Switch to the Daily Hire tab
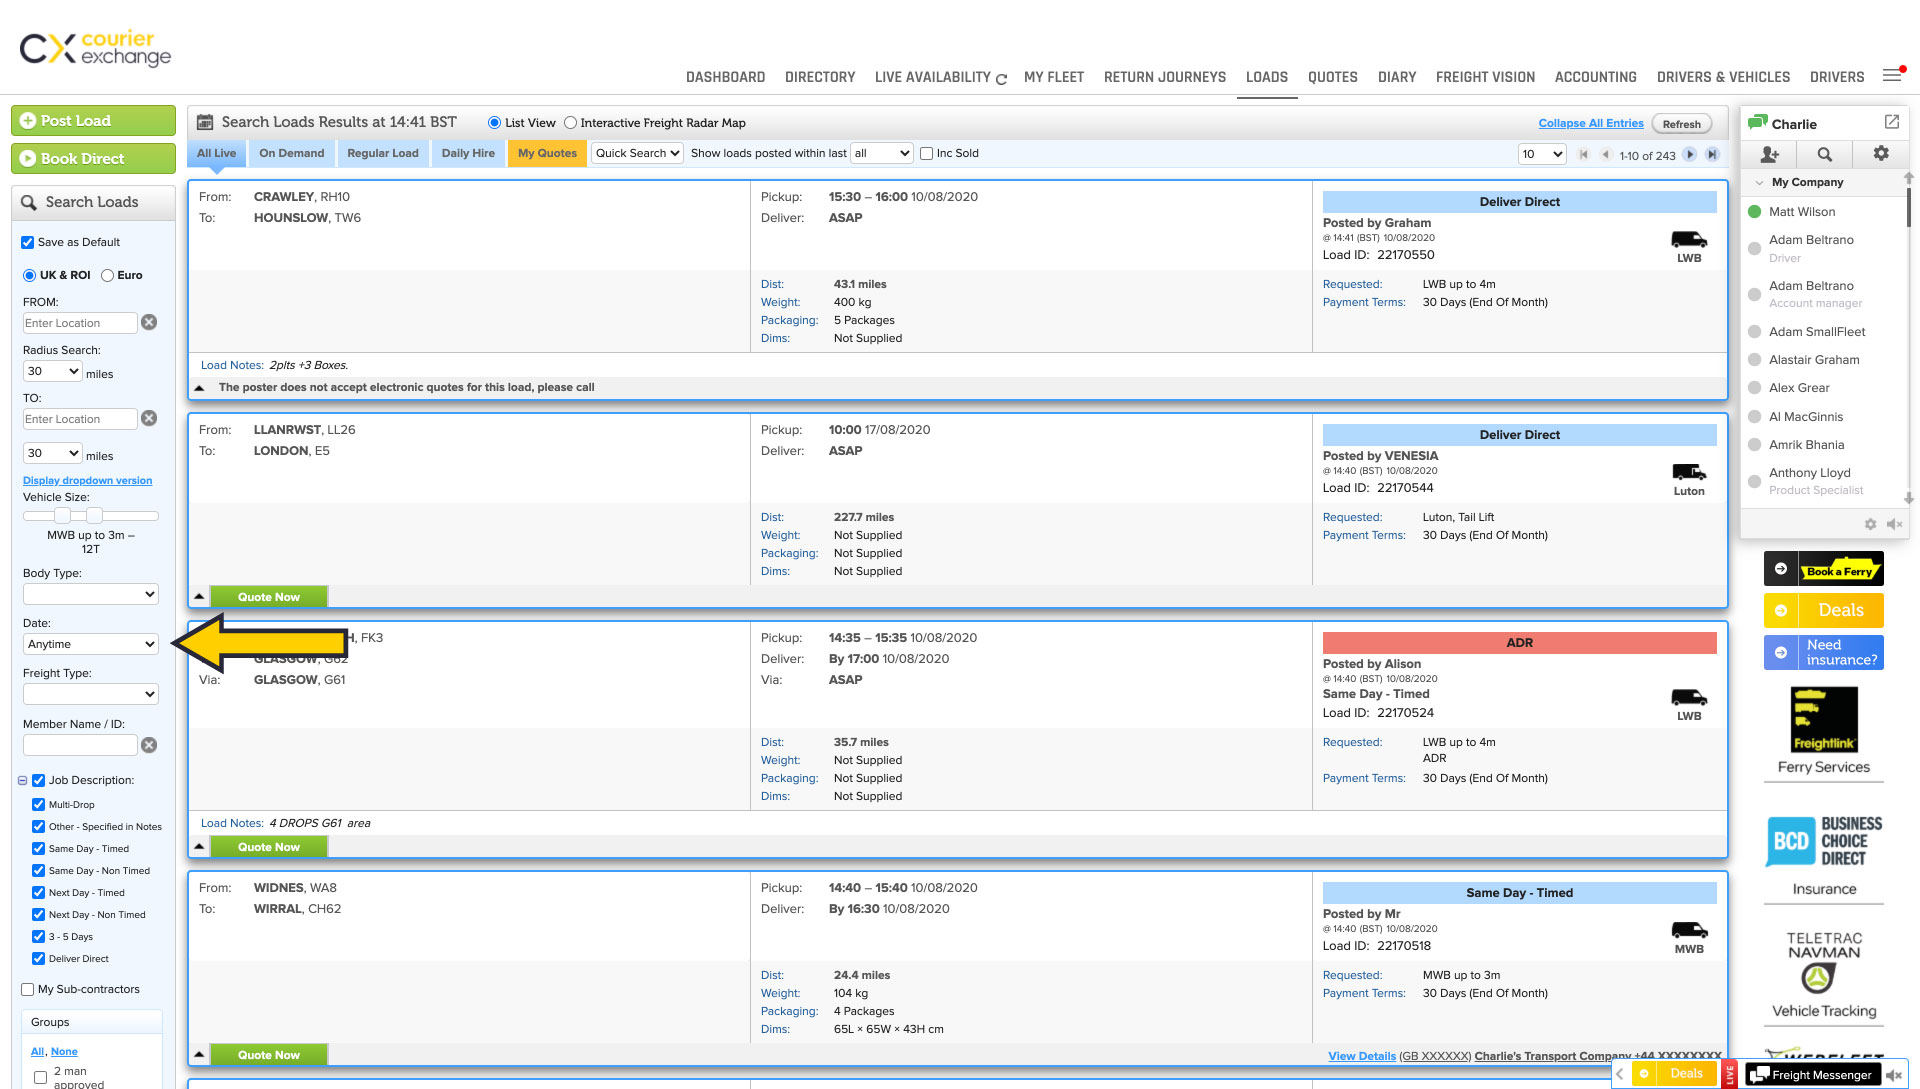This screenshot has width=1920, height=1089. click(468, 153)
